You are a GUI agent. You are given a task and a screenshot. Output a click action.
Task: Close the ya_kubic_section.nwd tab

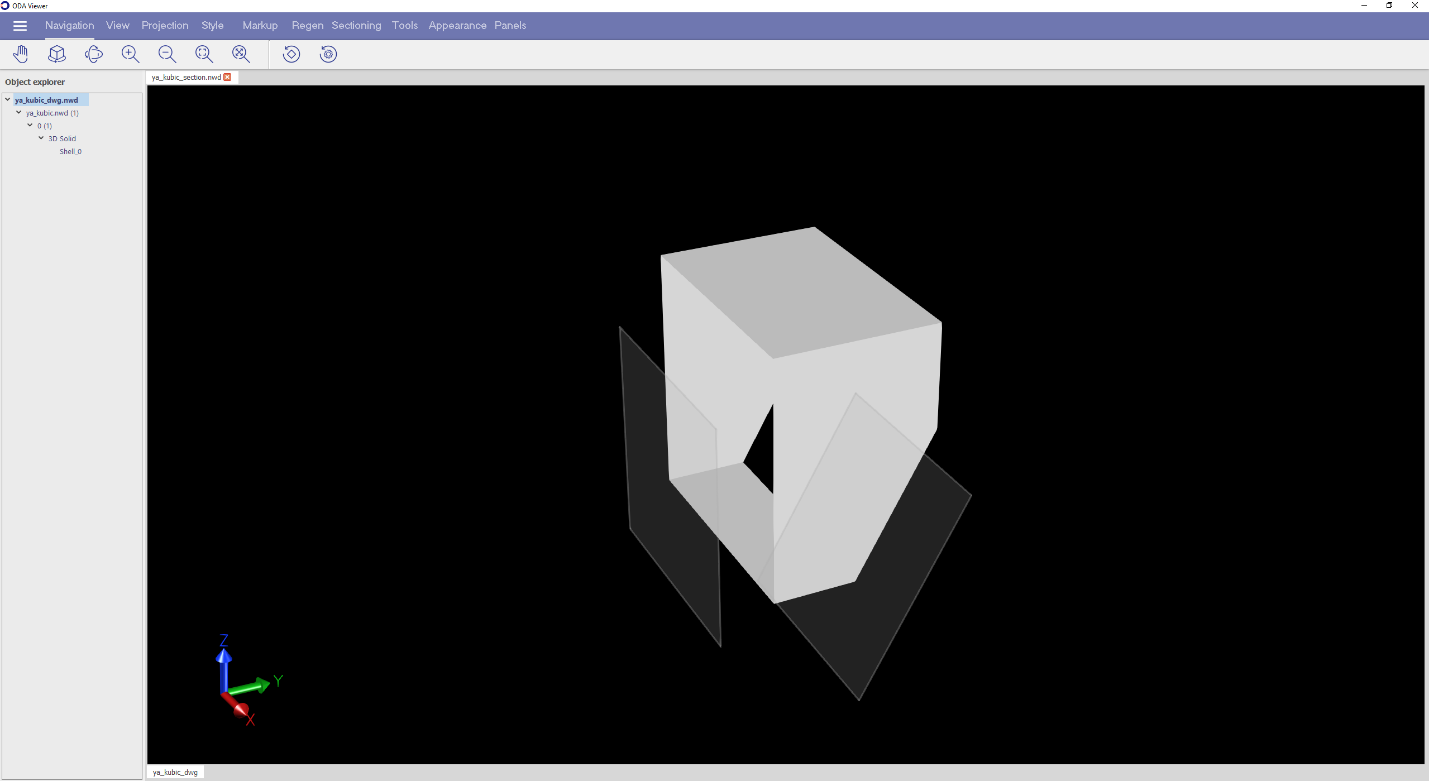pos(227,77)
